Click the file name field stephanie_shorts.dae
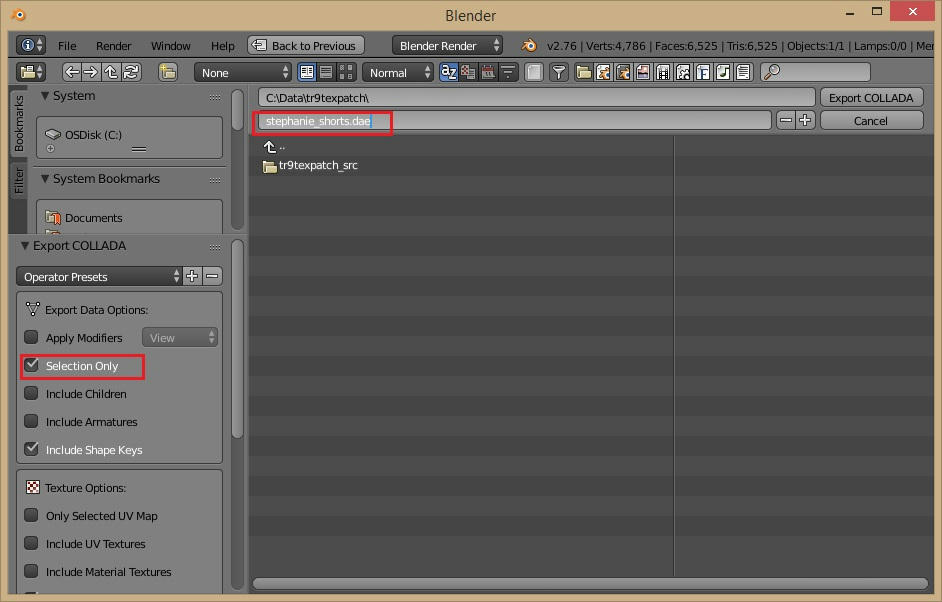The image size is (942, 602). point(514,121)
